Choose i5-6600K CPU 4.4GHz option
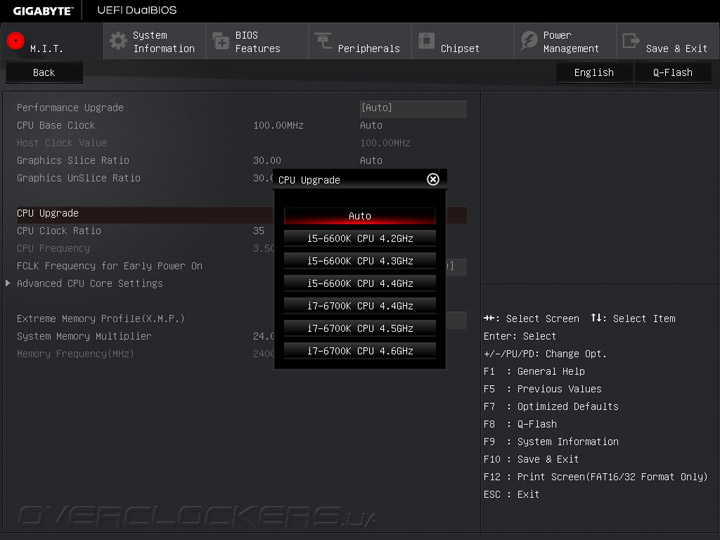This screenshot has height=540, width=720. click(x=360, y=283)
